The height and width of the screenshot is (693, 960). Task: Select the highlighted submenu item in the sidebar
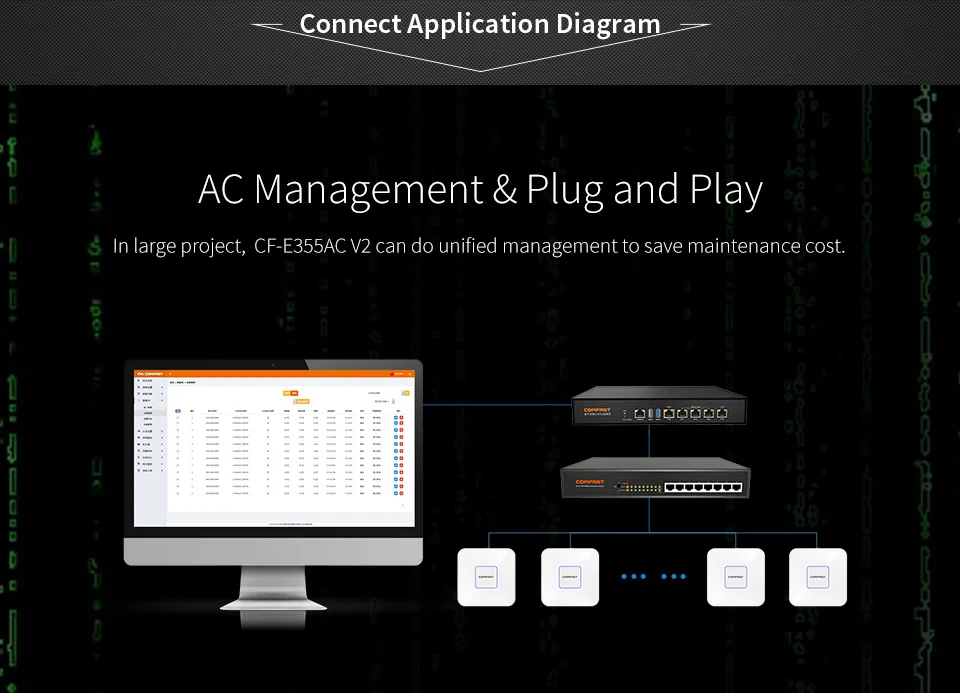(x=148, y=411)
